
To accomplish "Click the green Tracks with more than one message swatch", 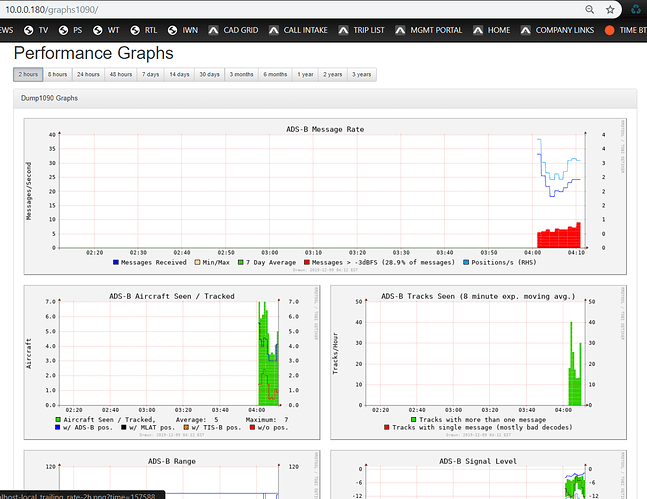I will tap(413, 420).
